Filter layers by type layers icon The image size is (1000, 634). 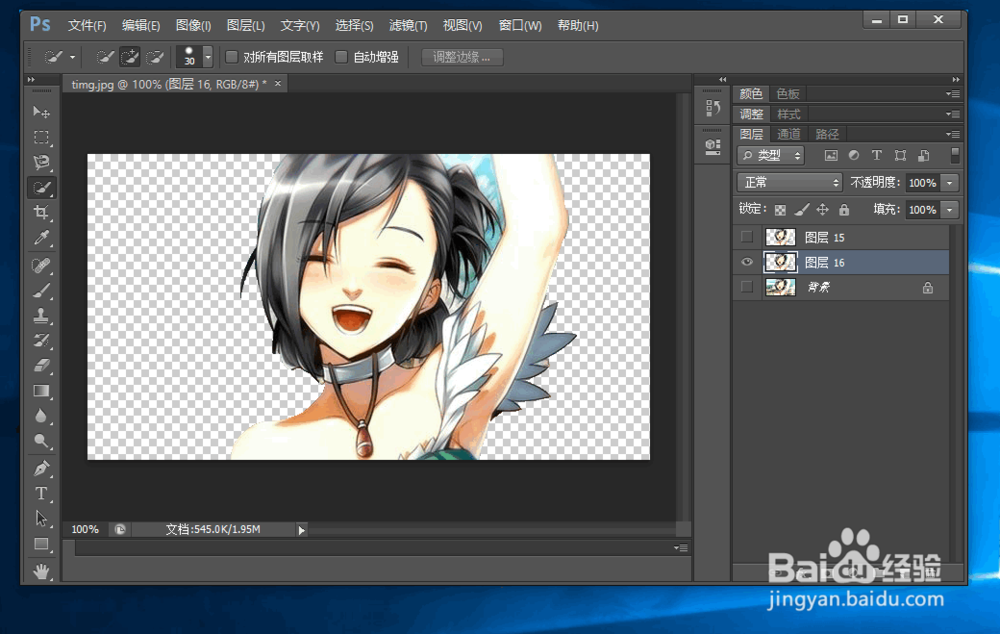(877, 156)
